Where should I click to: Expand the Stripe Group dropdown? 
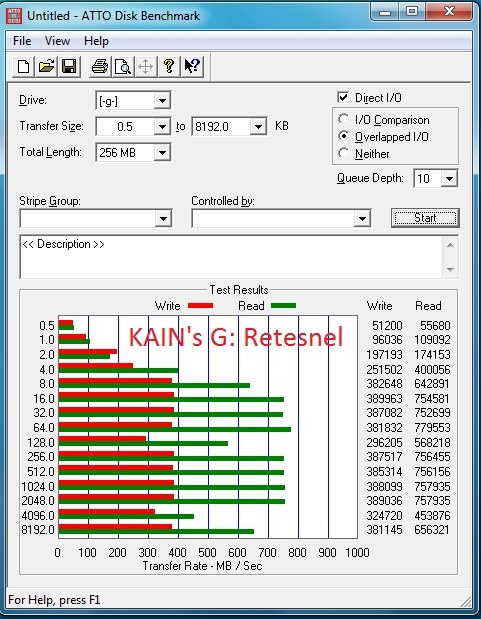tap(163, 218)
